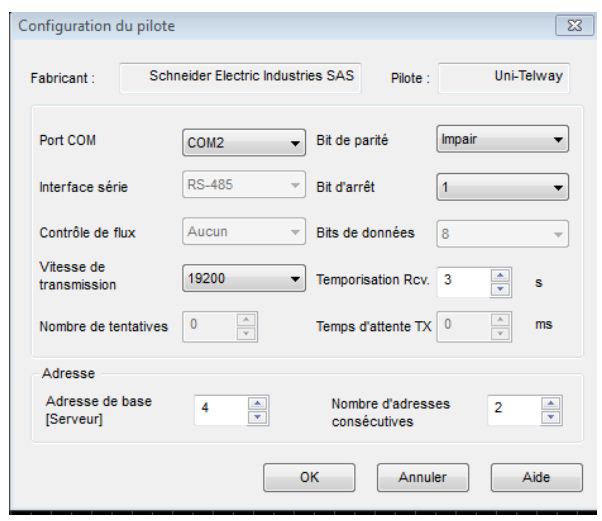Screen dimensions: 602x521
Task: Expand the Bit de parité dropdown
Action: pos(502,141)
